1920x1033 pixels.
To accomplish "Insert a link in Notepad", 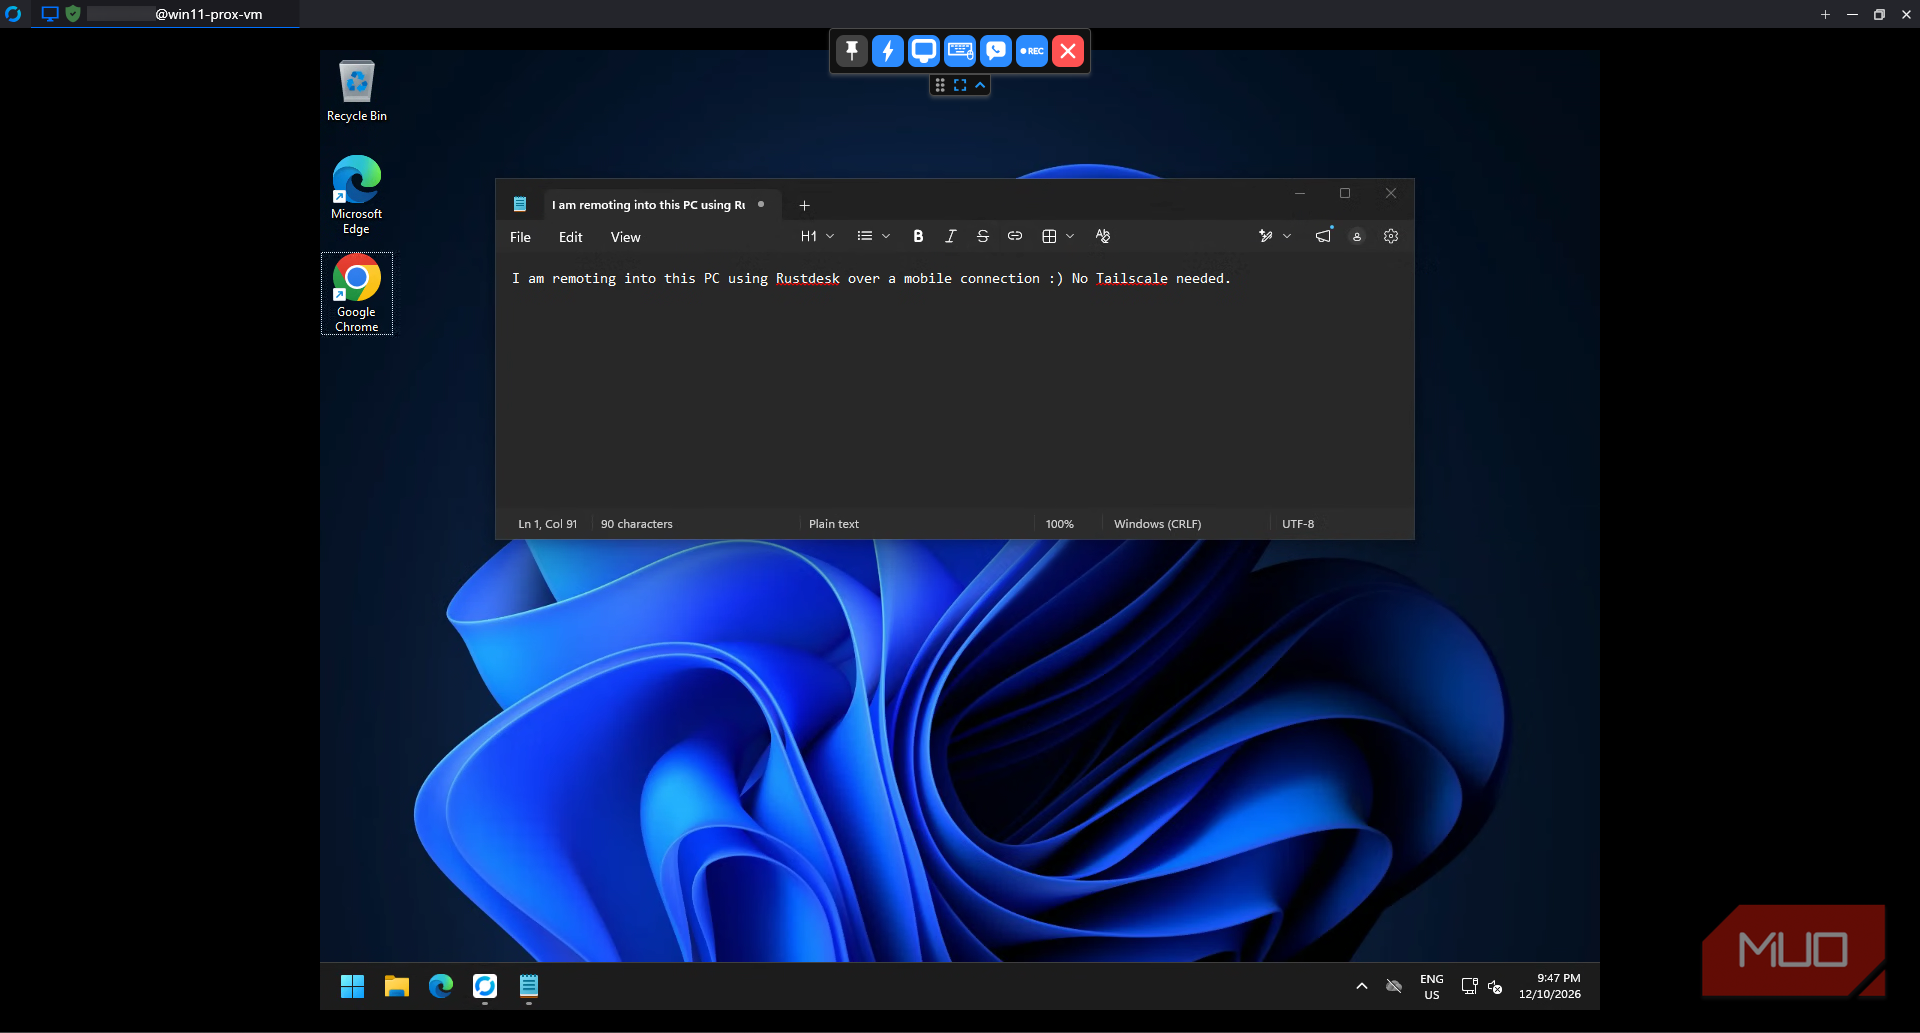I will (1014, 236).
